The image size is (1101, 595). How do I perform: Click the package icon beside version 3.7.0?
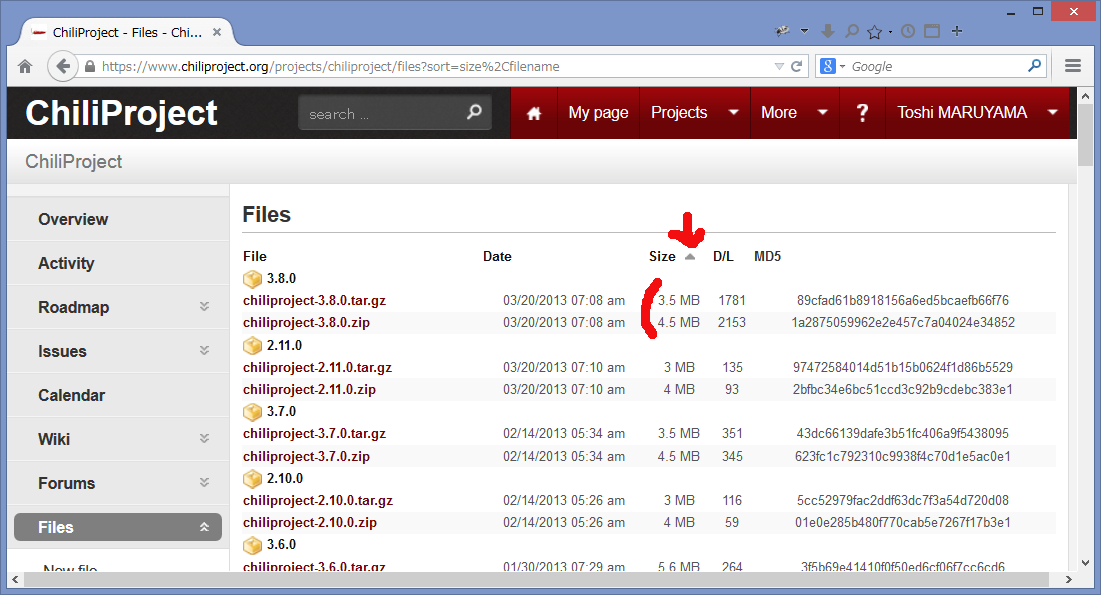point(252,412)
